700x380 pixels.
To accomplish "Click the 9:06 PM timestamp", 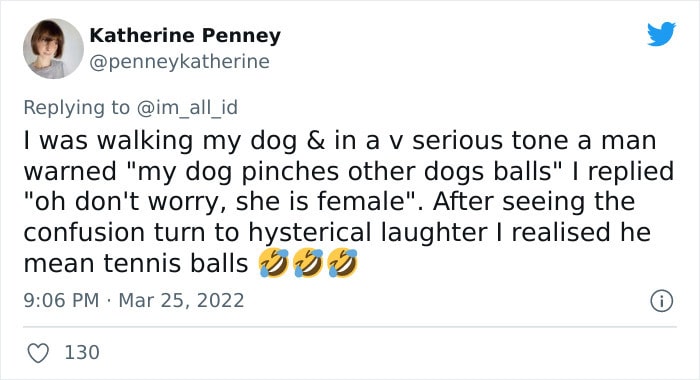I will coord(61,300).
